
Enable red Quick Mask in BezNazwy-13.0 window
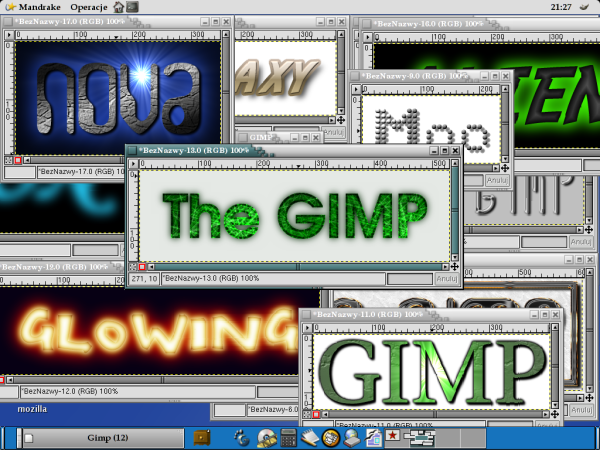(142, 267)
